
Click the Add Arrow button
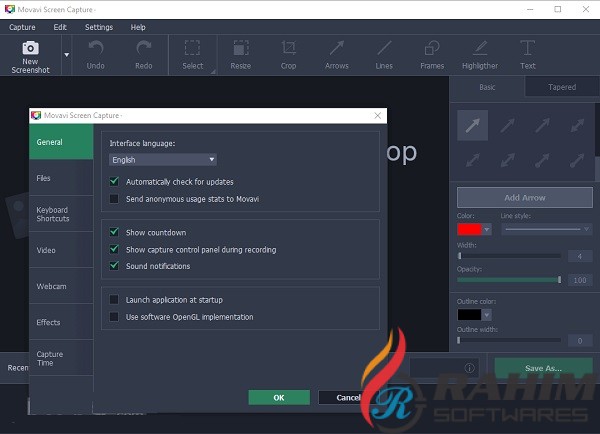[525, 197]
